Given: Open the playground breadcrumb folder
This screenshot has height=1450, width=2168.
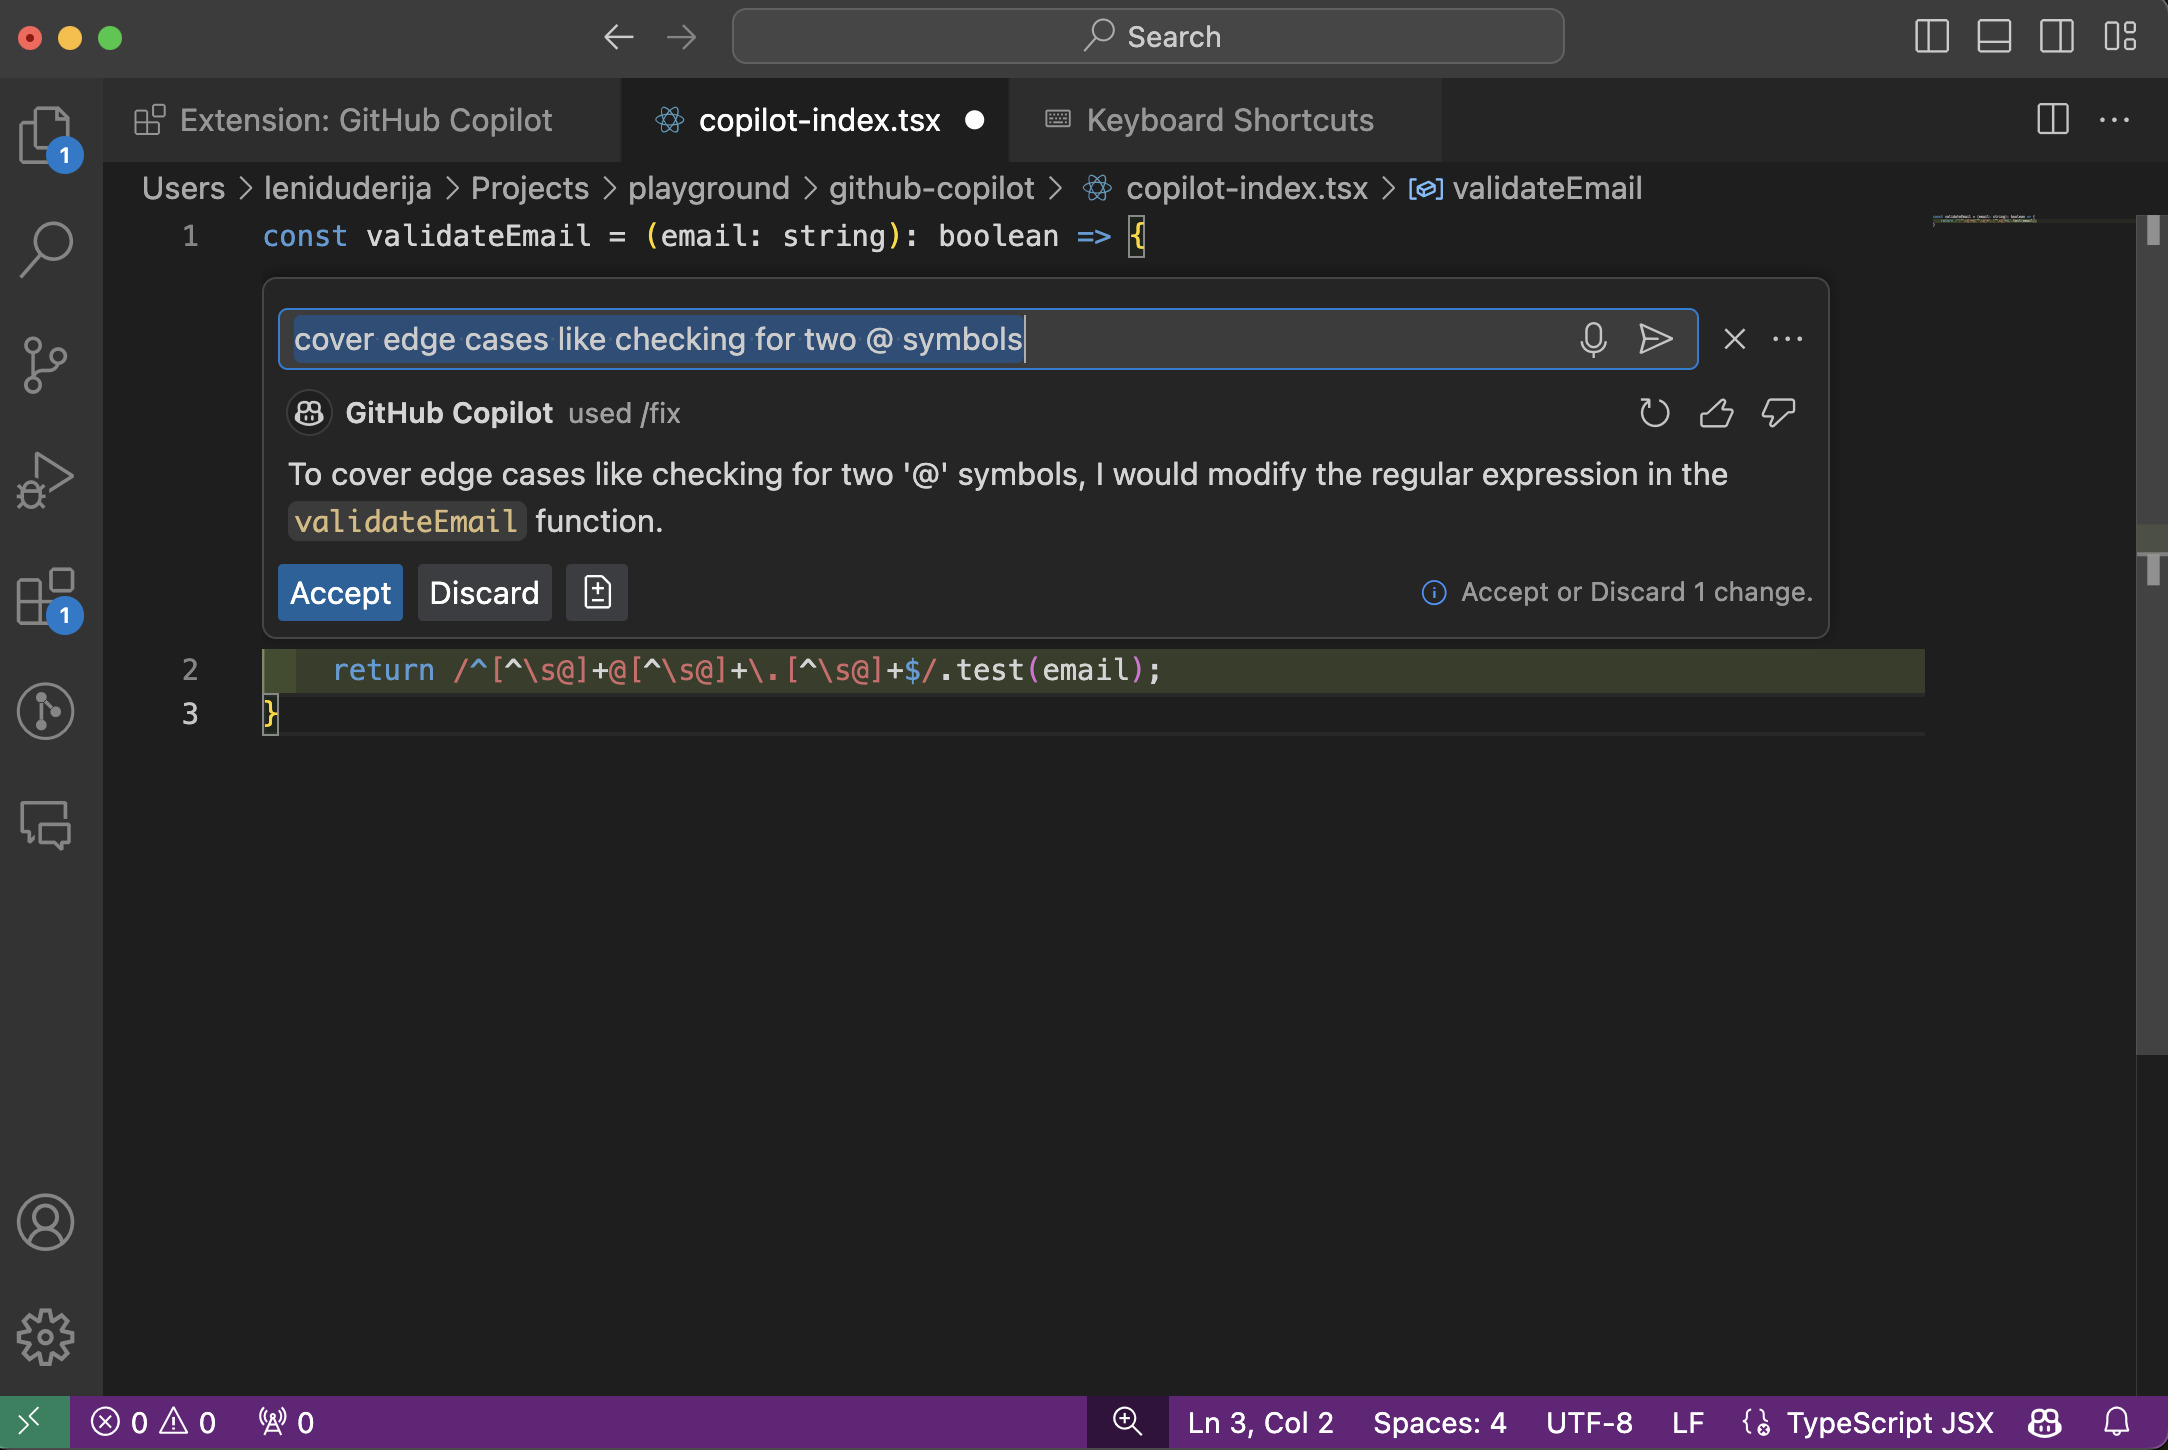Looking at the screenshot, I should point(709,188).
